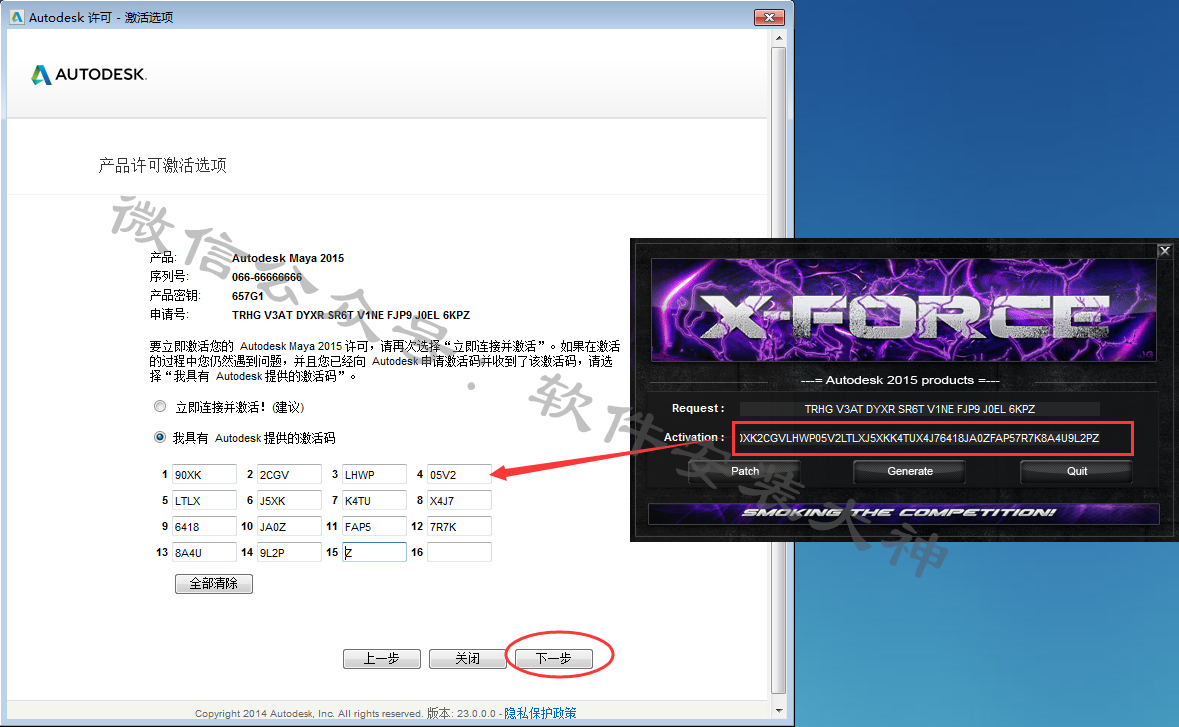Image resolution: width=1179 pixels, height=727 pixels.
Task: Open the 隐私保护政策 privacy policy link
Action: pyautogui.click(x=540, y=713)
